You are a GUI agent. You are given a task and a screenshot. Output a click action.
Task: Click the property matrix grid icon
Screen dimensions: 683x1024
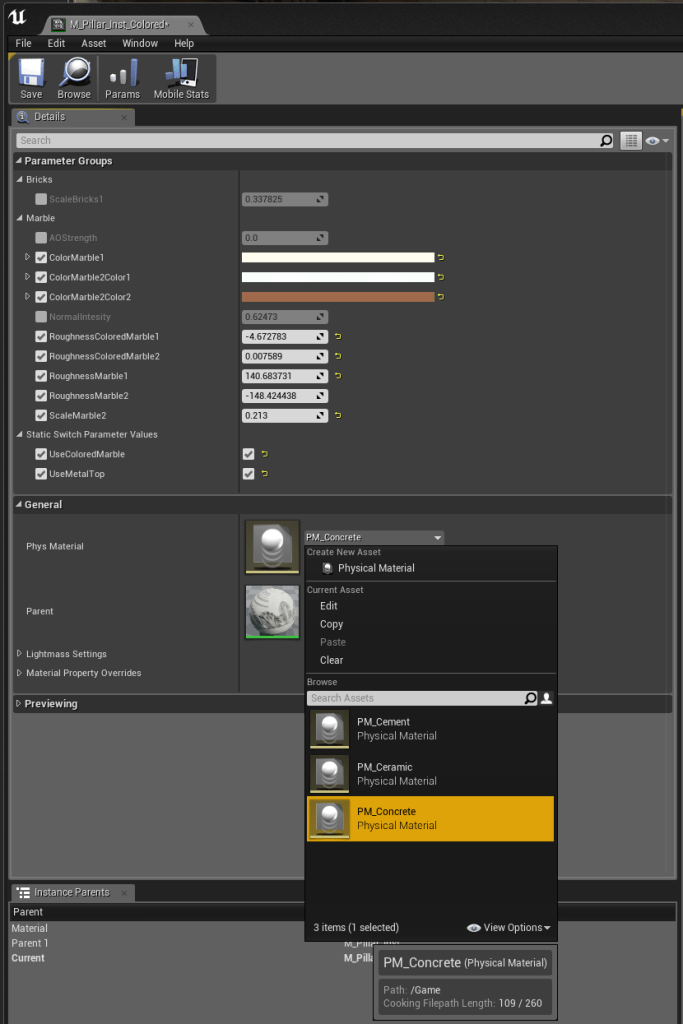(630, 141)
